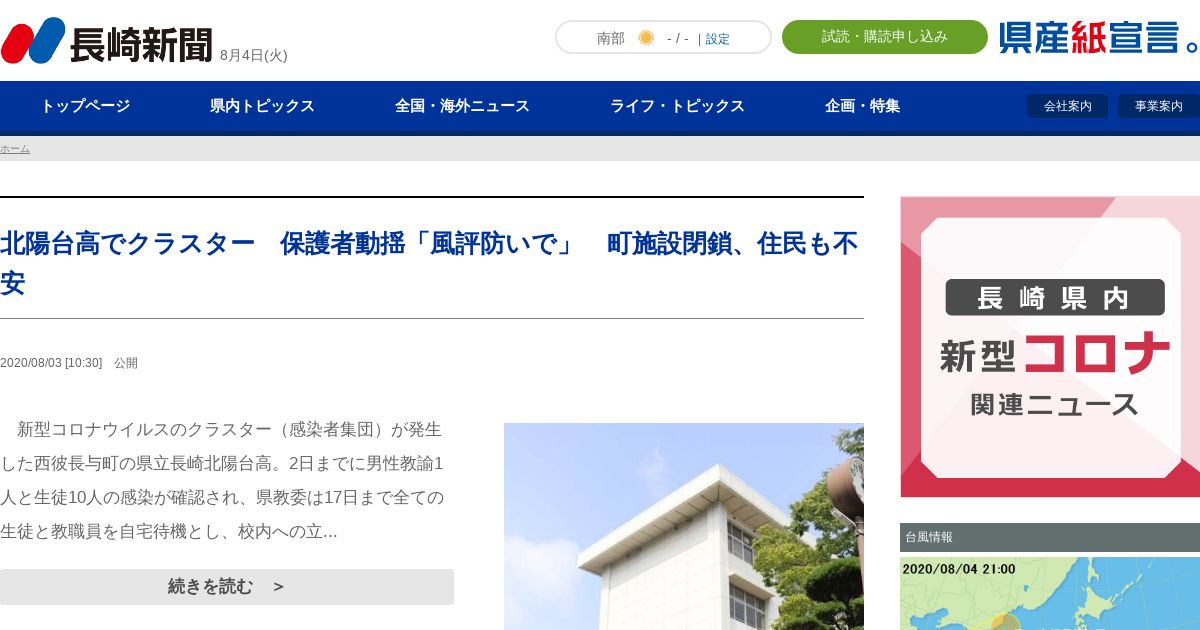
Task: Open the school building article photo
Action: tap(684, 526)
